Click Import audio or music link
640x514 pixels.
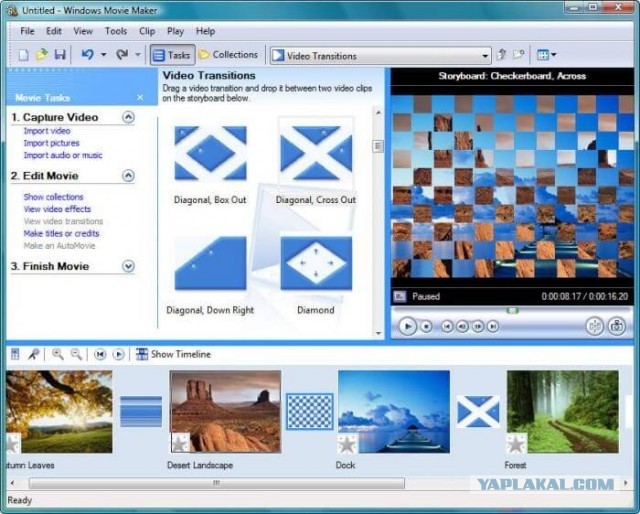click(63, 155)
